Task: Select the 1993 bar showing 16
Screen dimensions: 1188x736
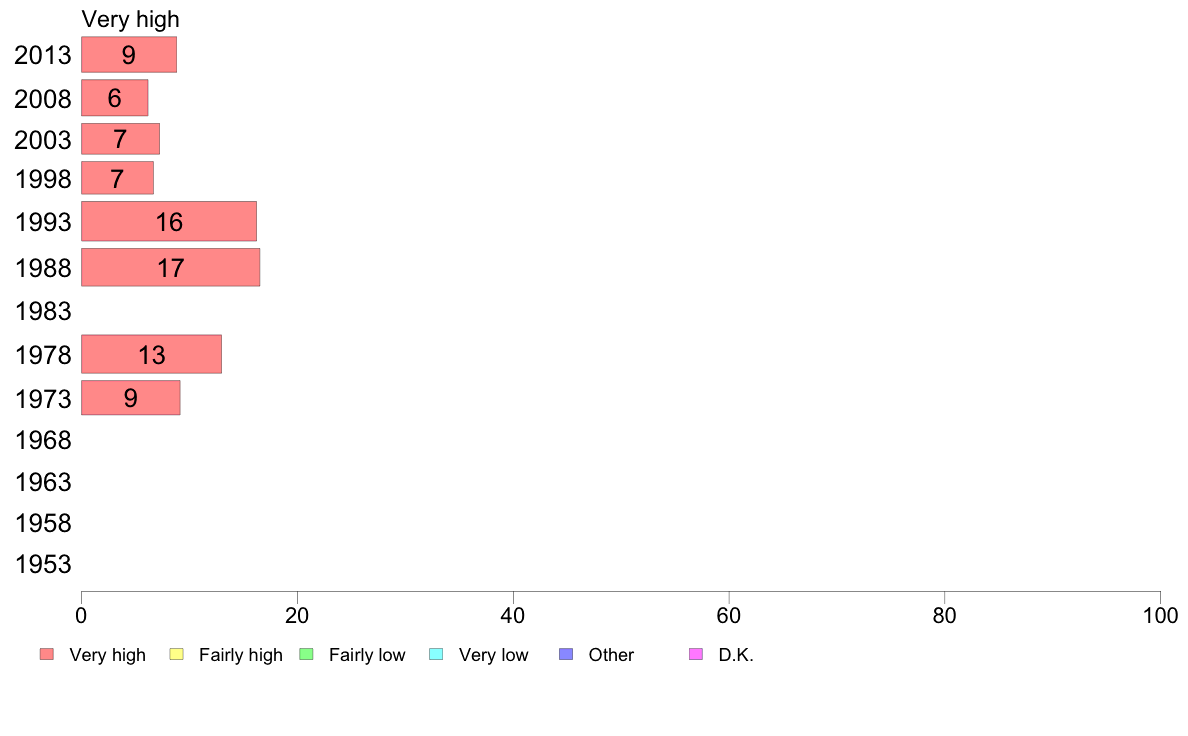Action: coord(169,221)
